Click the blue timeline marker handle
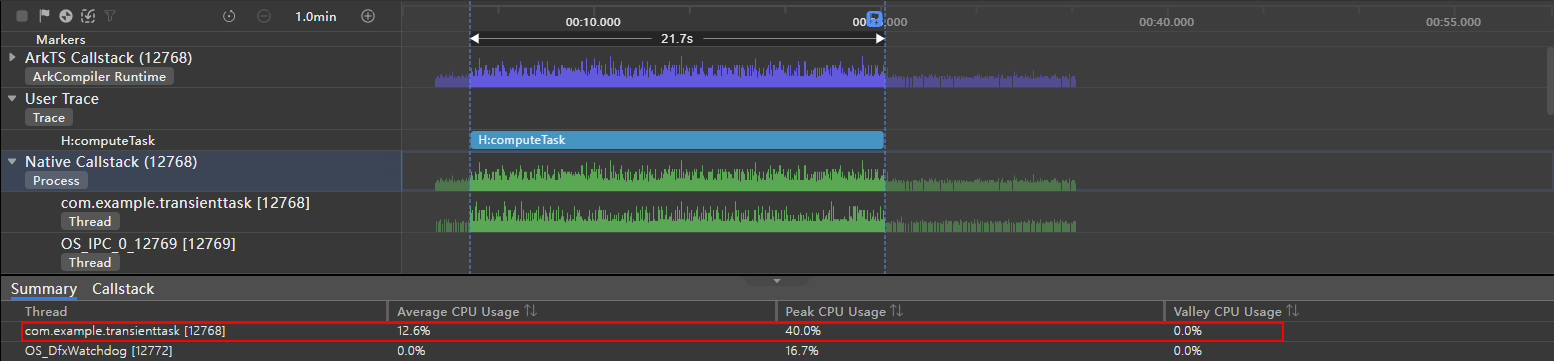This screenshot has height=361, width=1554. 874,18
